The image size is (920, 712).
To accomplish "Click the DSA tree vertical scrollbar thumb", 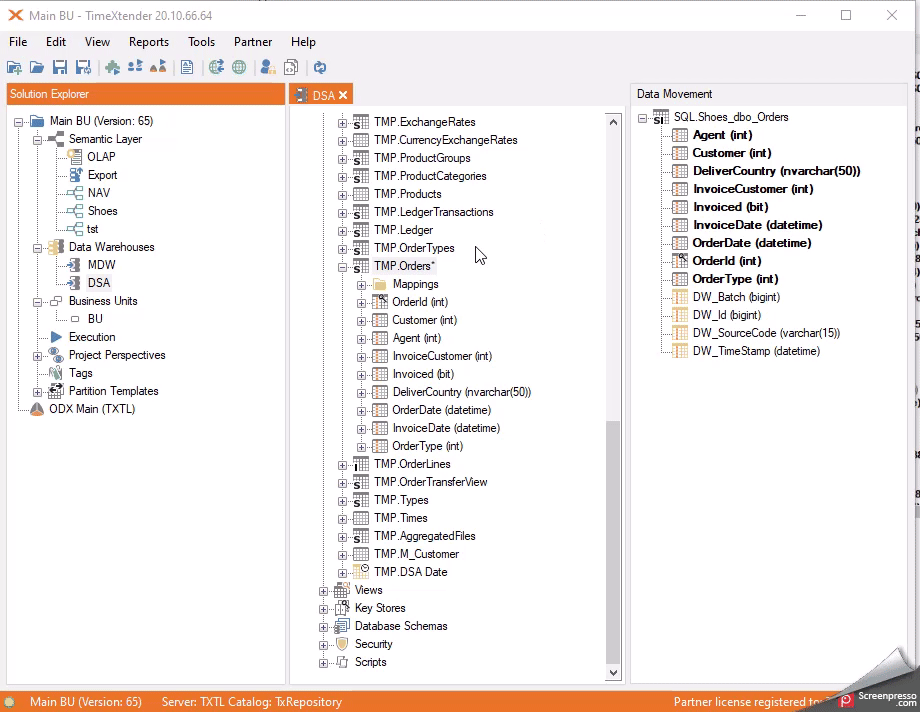I will pyautogui.click(x=613, y=543).
